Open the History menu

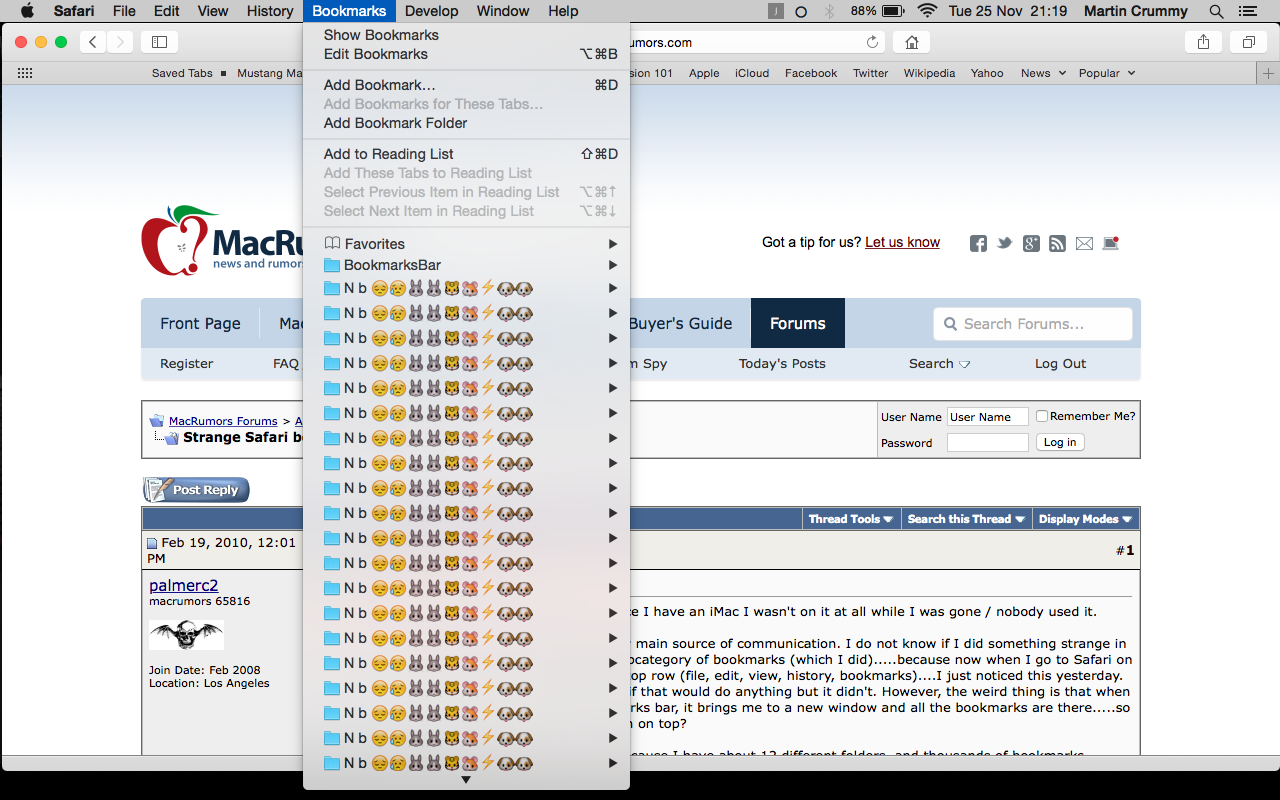pyautogui.click(x=269, y=11)
